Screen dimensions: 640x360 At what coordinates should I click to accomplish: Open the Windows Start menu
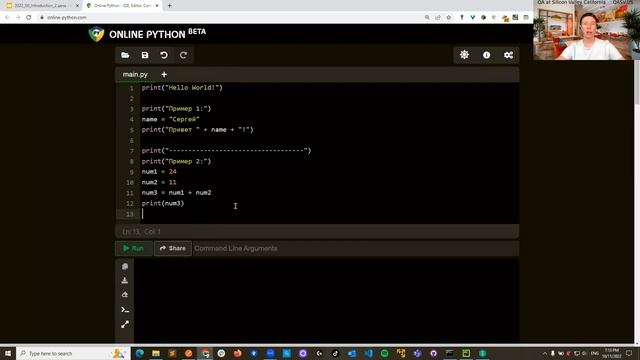8,353
